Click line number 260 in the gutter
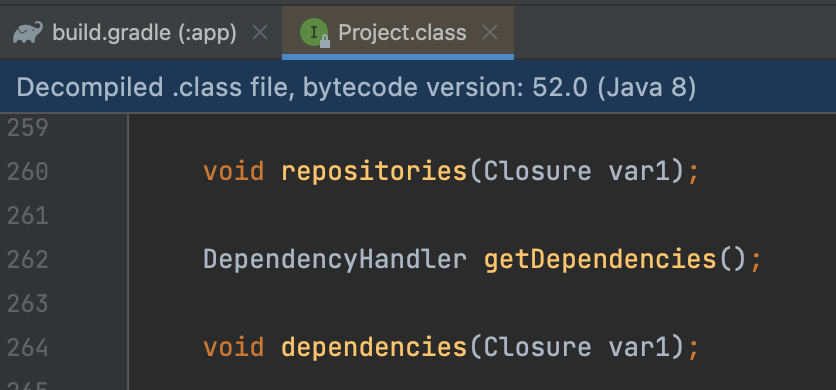The height and width of the screenshot is (390, 836). click(x=28, y=172)
